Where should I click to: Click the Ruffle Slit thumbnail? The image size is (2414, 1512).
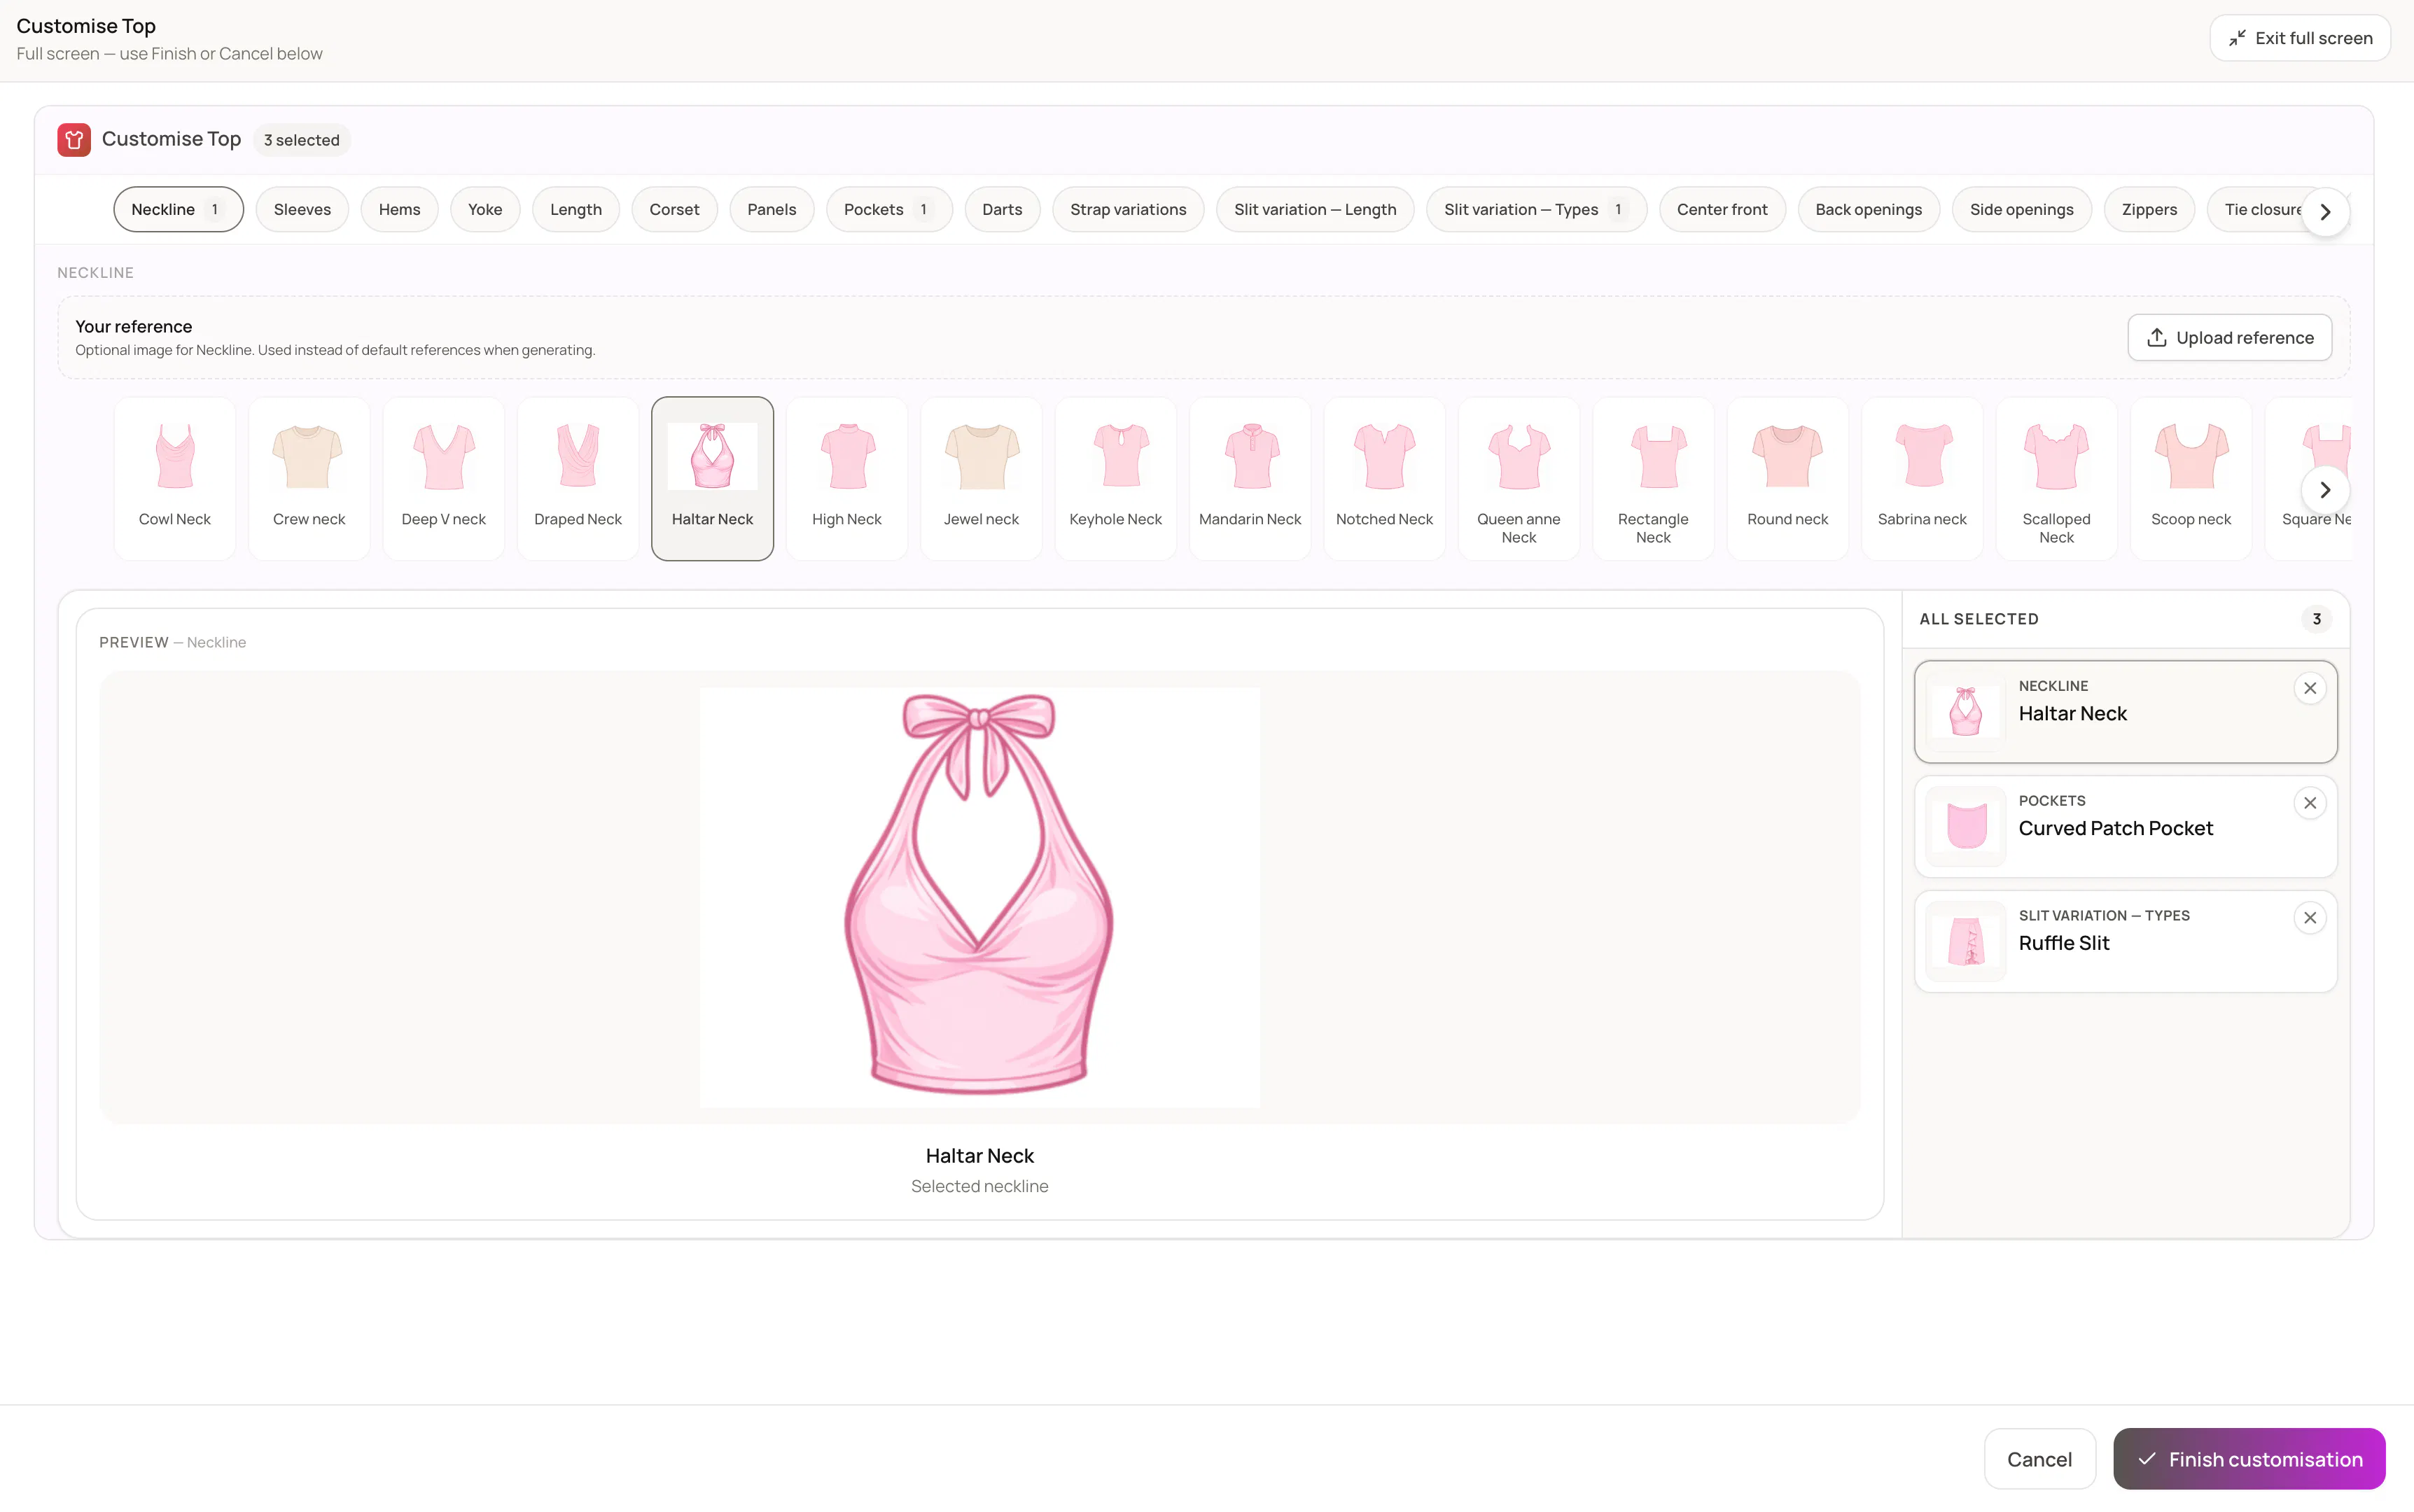(1966, 942)
